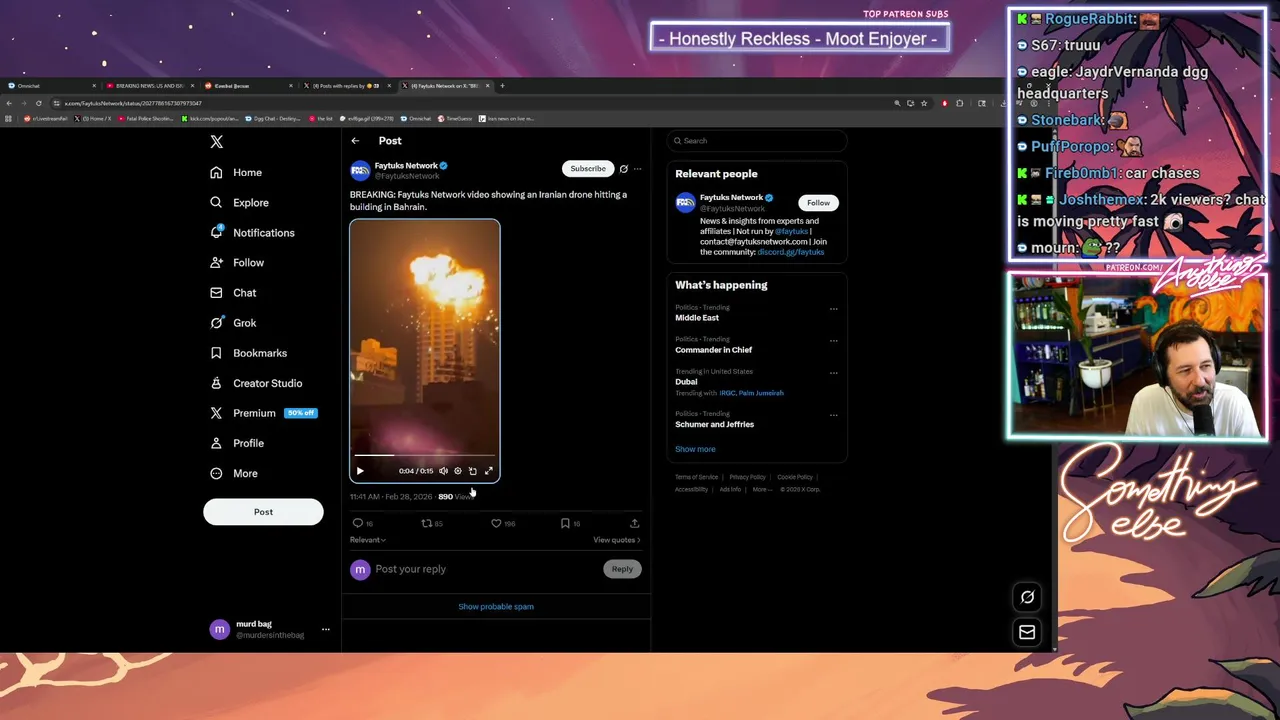
Task: Open Faytuks Network avatar on the post
Action: click(x=360, y=171)
